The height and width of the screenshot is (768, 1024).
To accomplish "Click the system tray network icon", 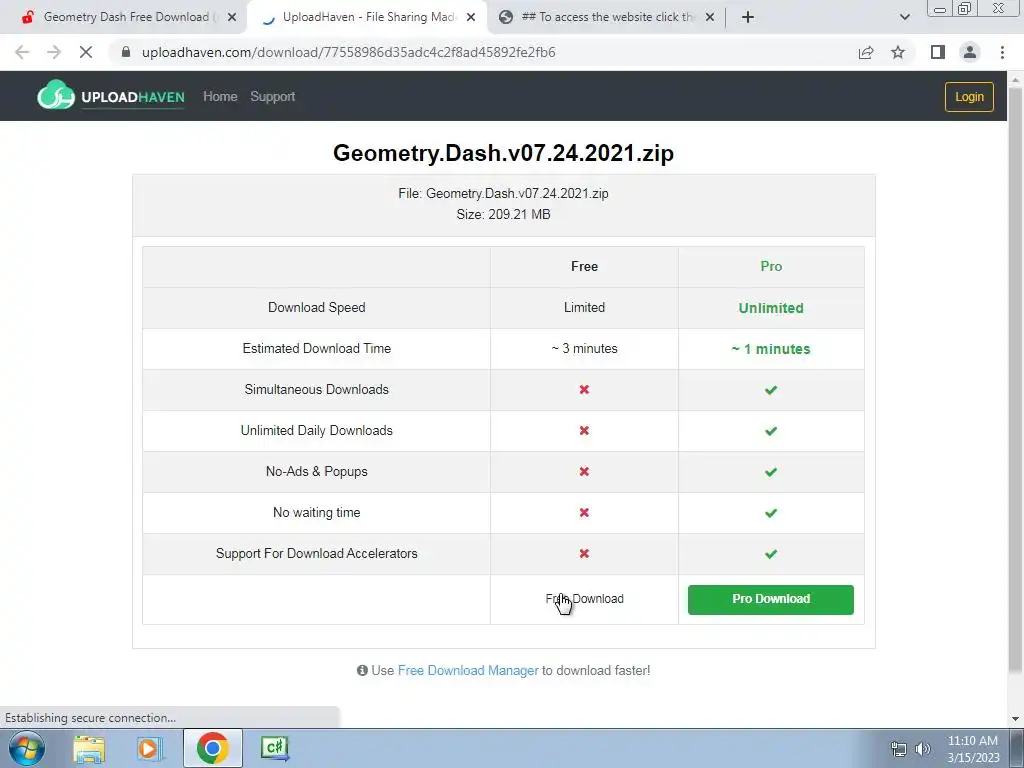I will [x=899, y=749].
